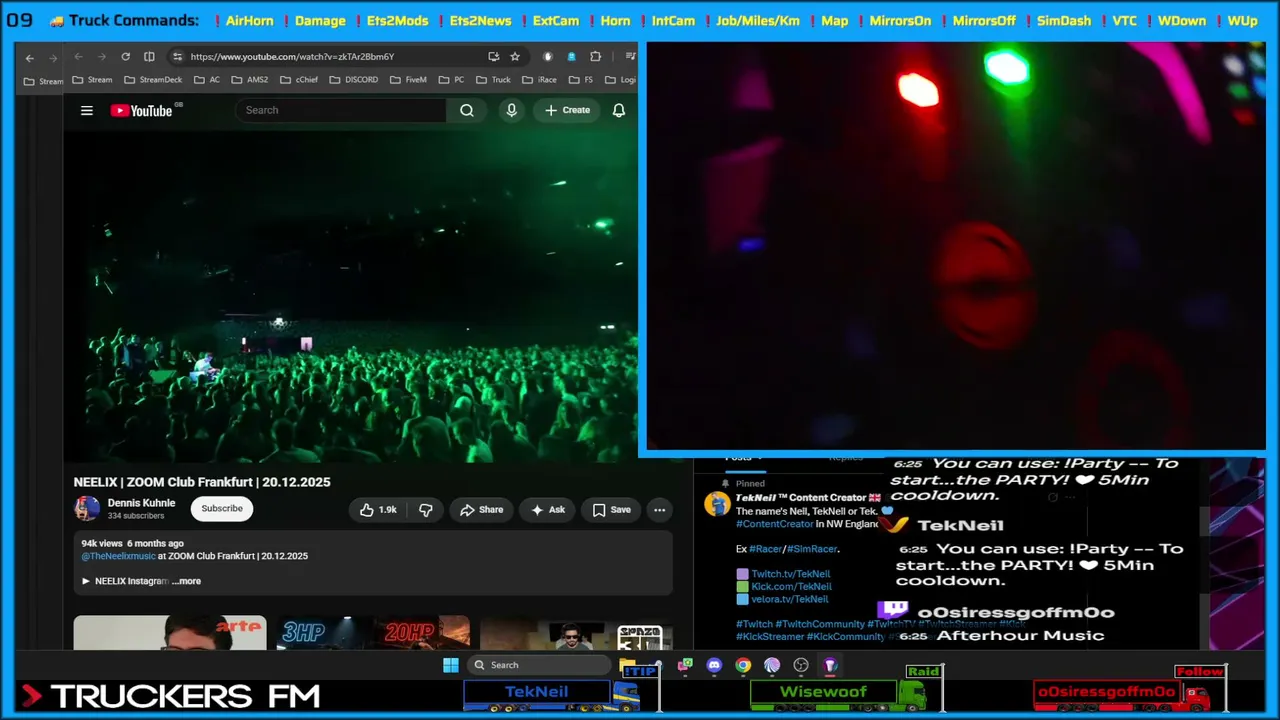
Task: Open the @TheNeelixmusic channel link
Action: (118, 556)
